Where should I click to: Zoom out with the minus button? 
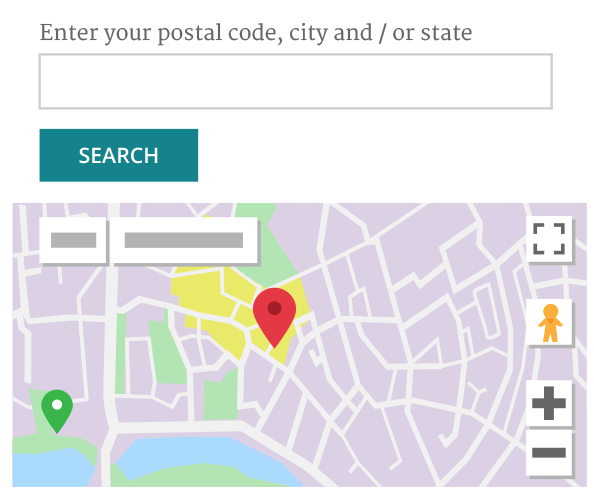tap(549, 452)
